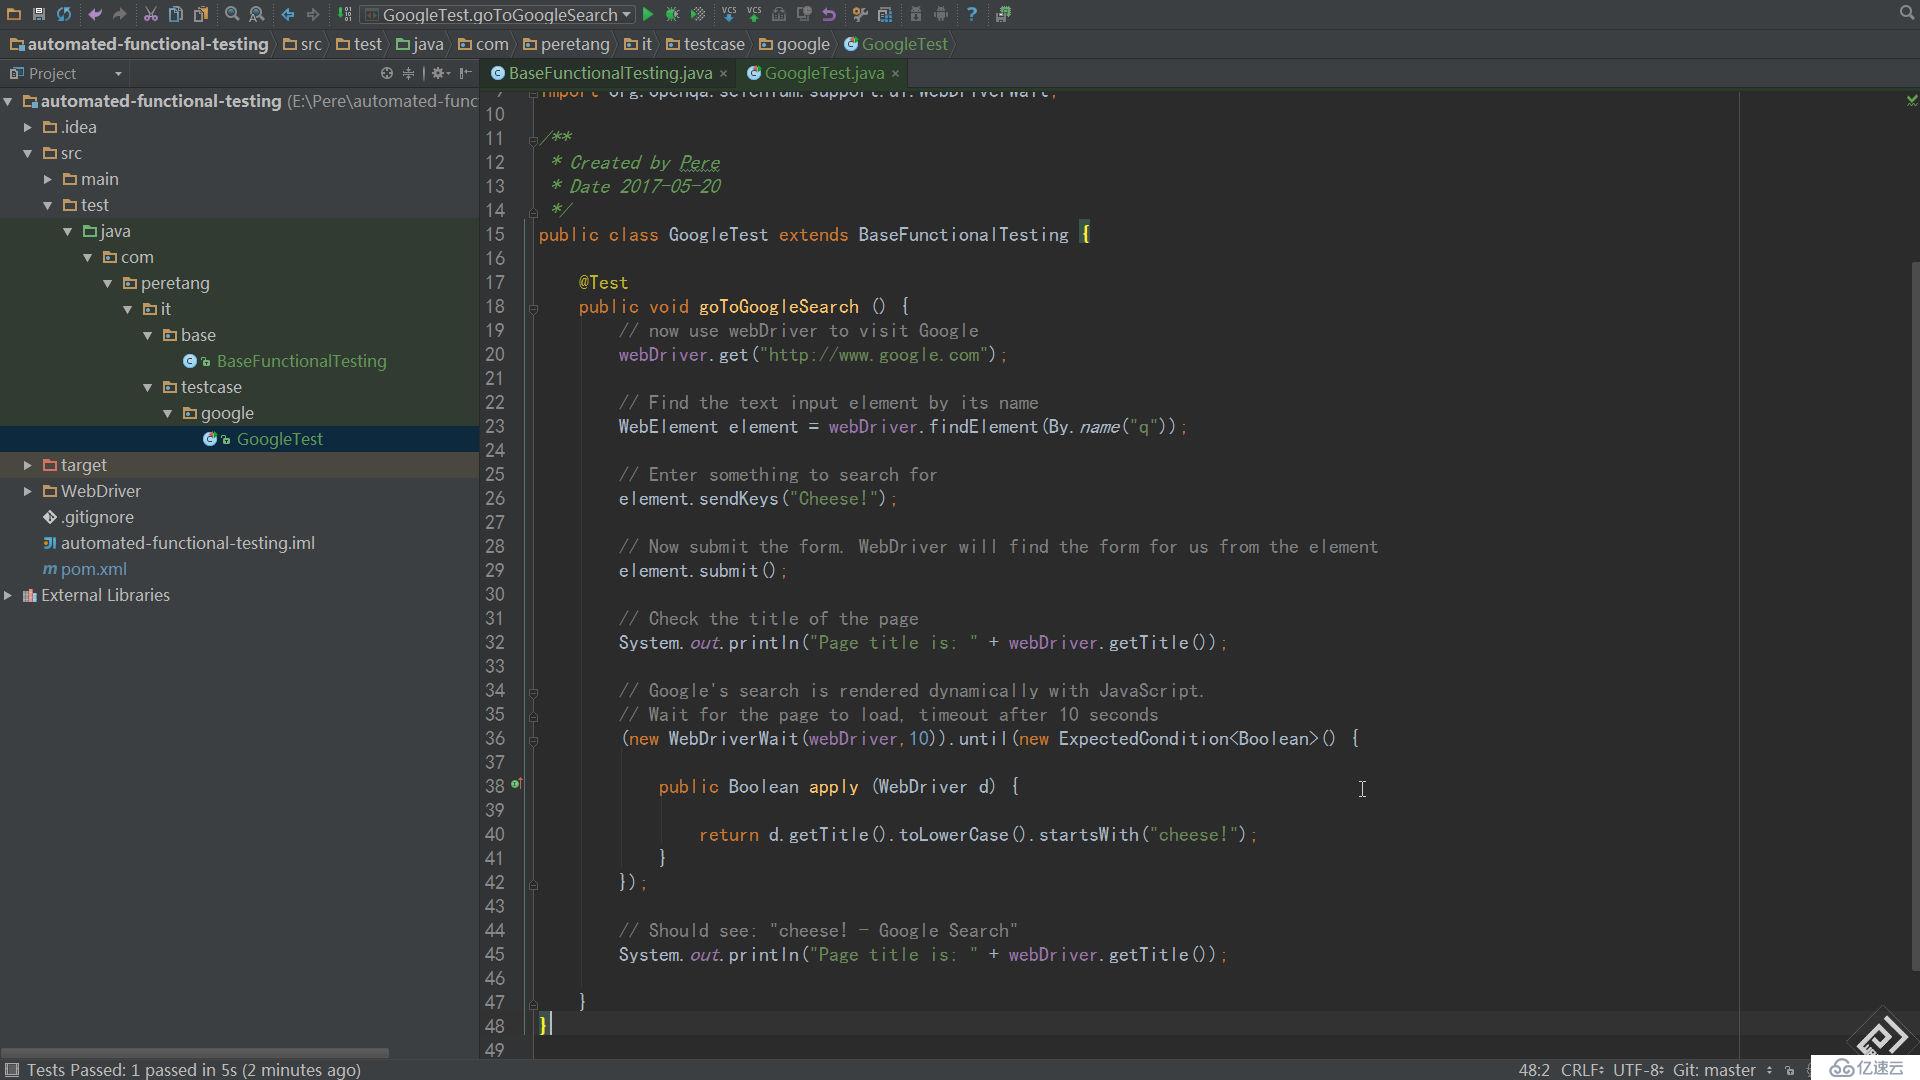1920x1080 pixels.
Task: Click the Find magnifier icon
Action: click(232, 14)
